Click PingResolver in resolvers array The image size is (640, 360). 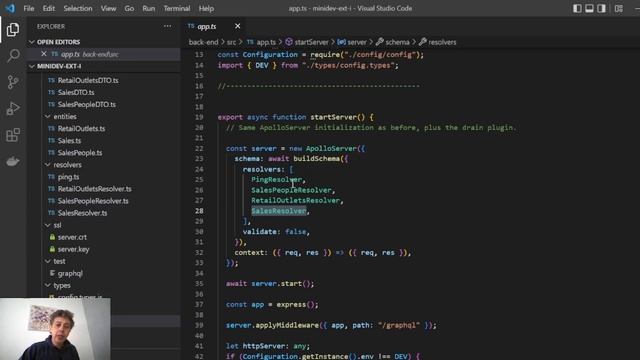click(276, 180)
